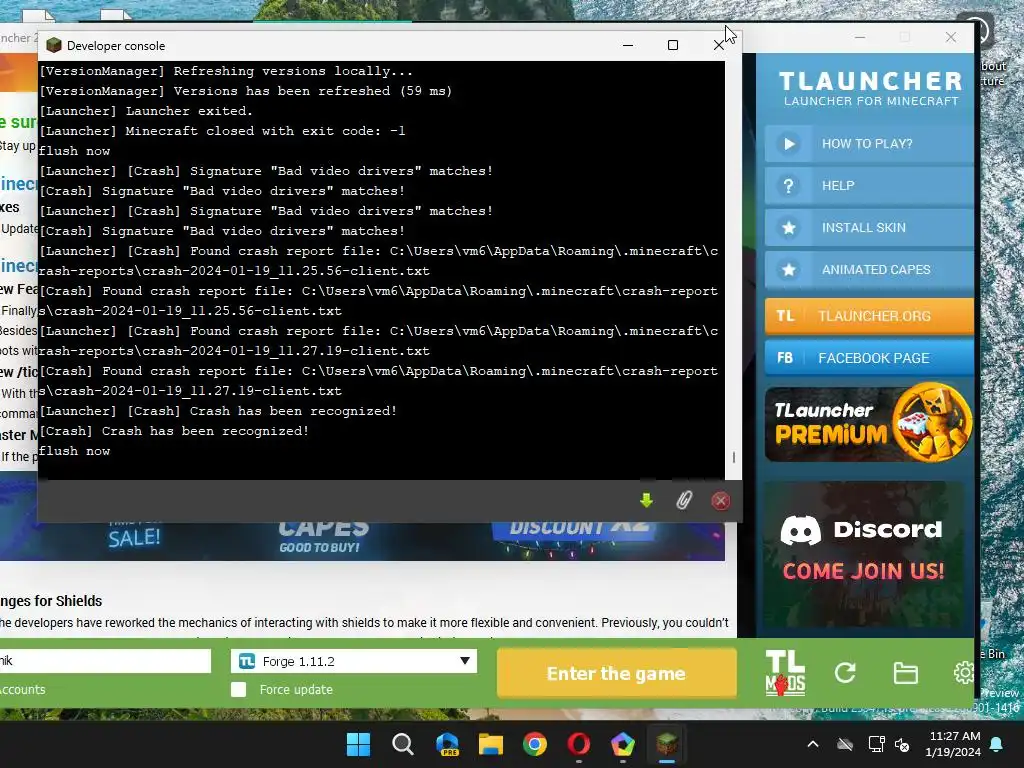Open the FACEBOOK PAGE button
The width and height of the screenshot is (1024, 768).
click(869, 358)
